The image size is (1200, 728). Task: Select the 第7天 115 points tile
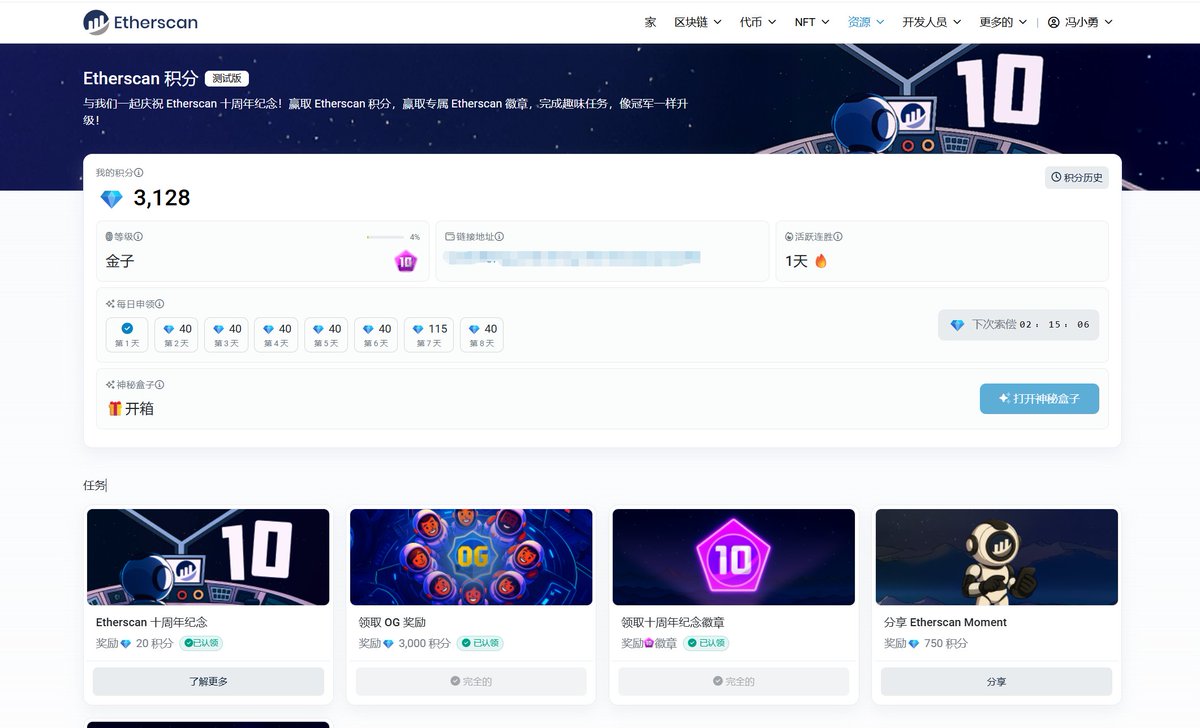[x=429, y=335]
